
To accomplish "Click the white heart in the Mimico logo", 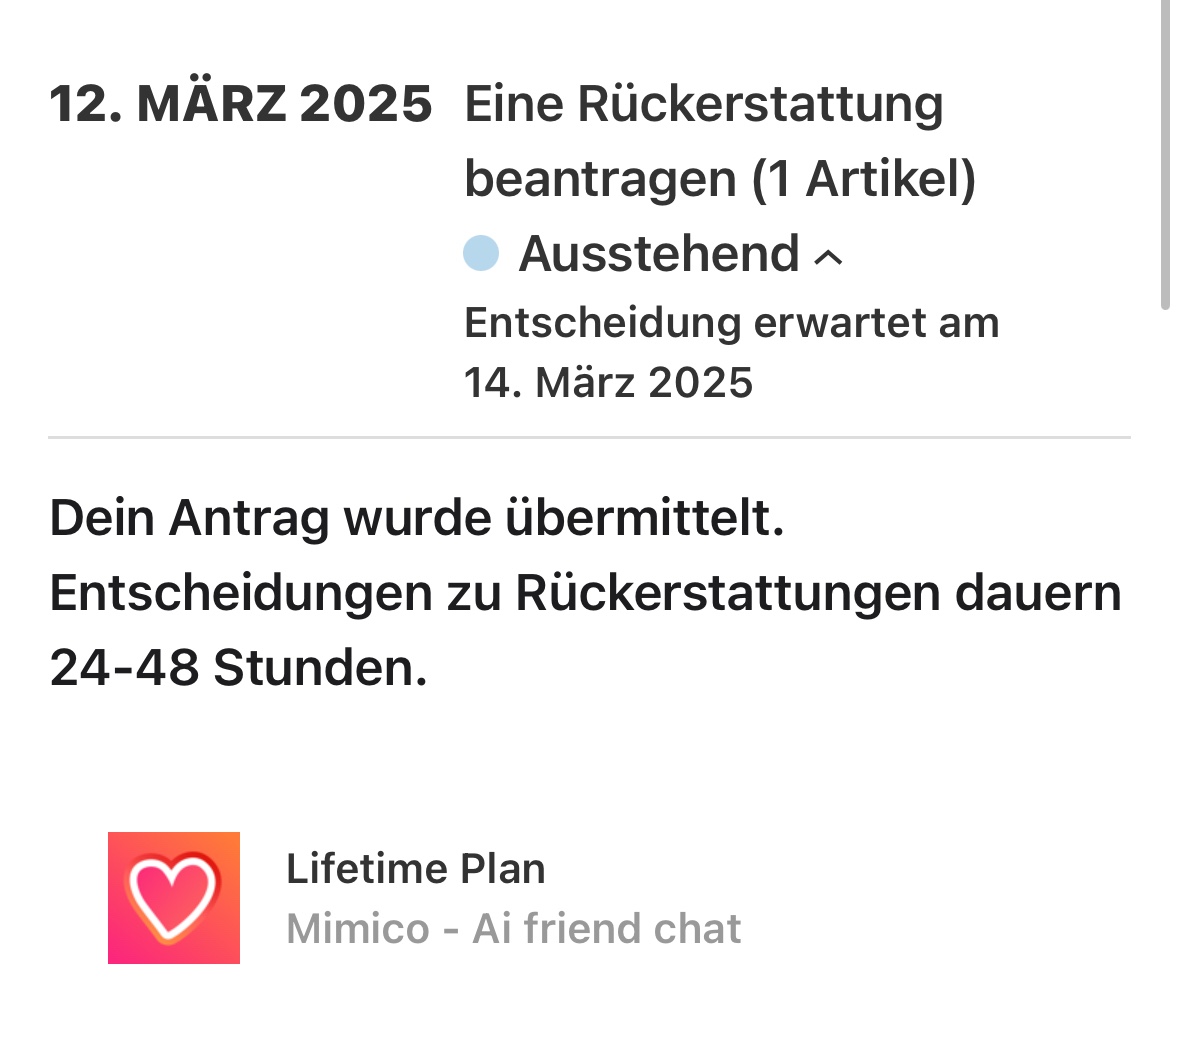I will (172, 893).
